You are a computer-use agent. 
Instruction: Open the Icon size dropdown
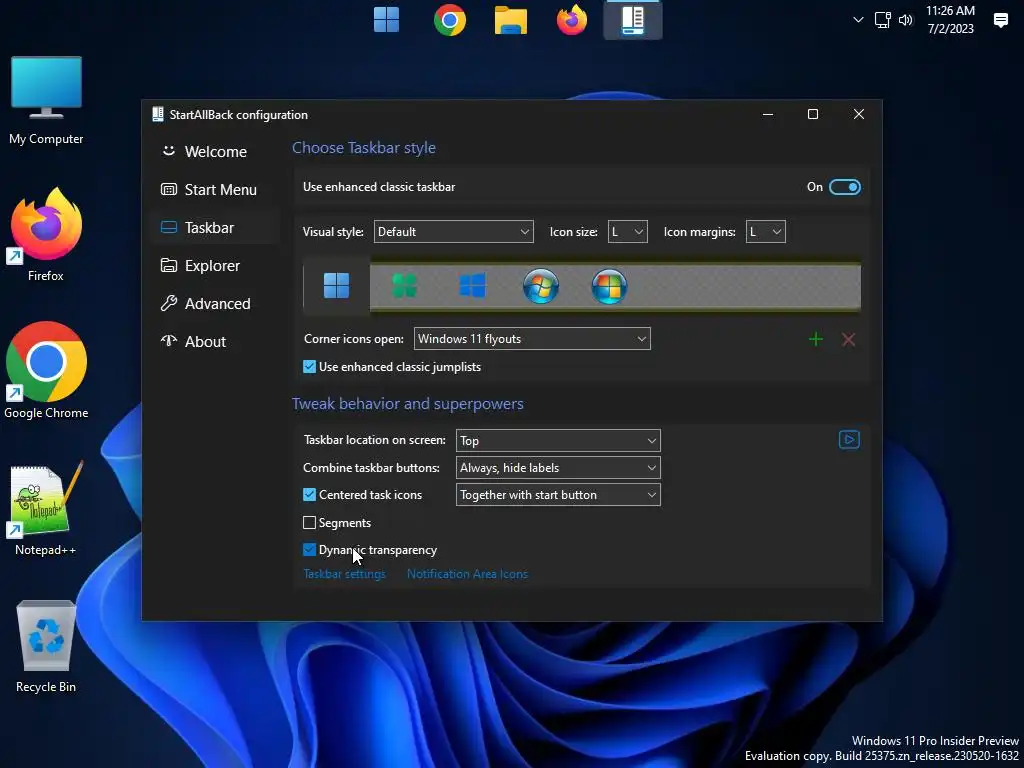coord(628,232)
